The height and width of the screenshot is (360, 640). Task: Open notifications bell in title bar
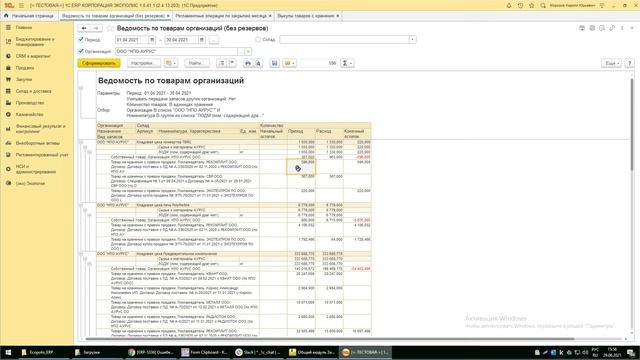(509, 5)
